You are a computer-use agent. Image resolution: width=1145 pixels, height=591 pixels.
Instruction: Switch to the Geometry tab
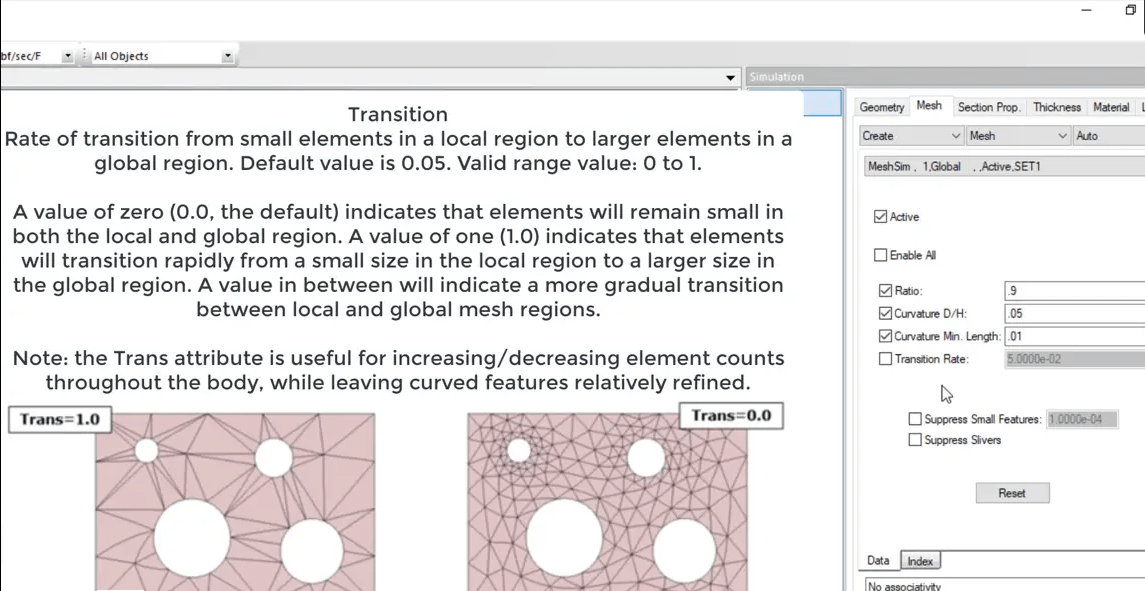881,107
